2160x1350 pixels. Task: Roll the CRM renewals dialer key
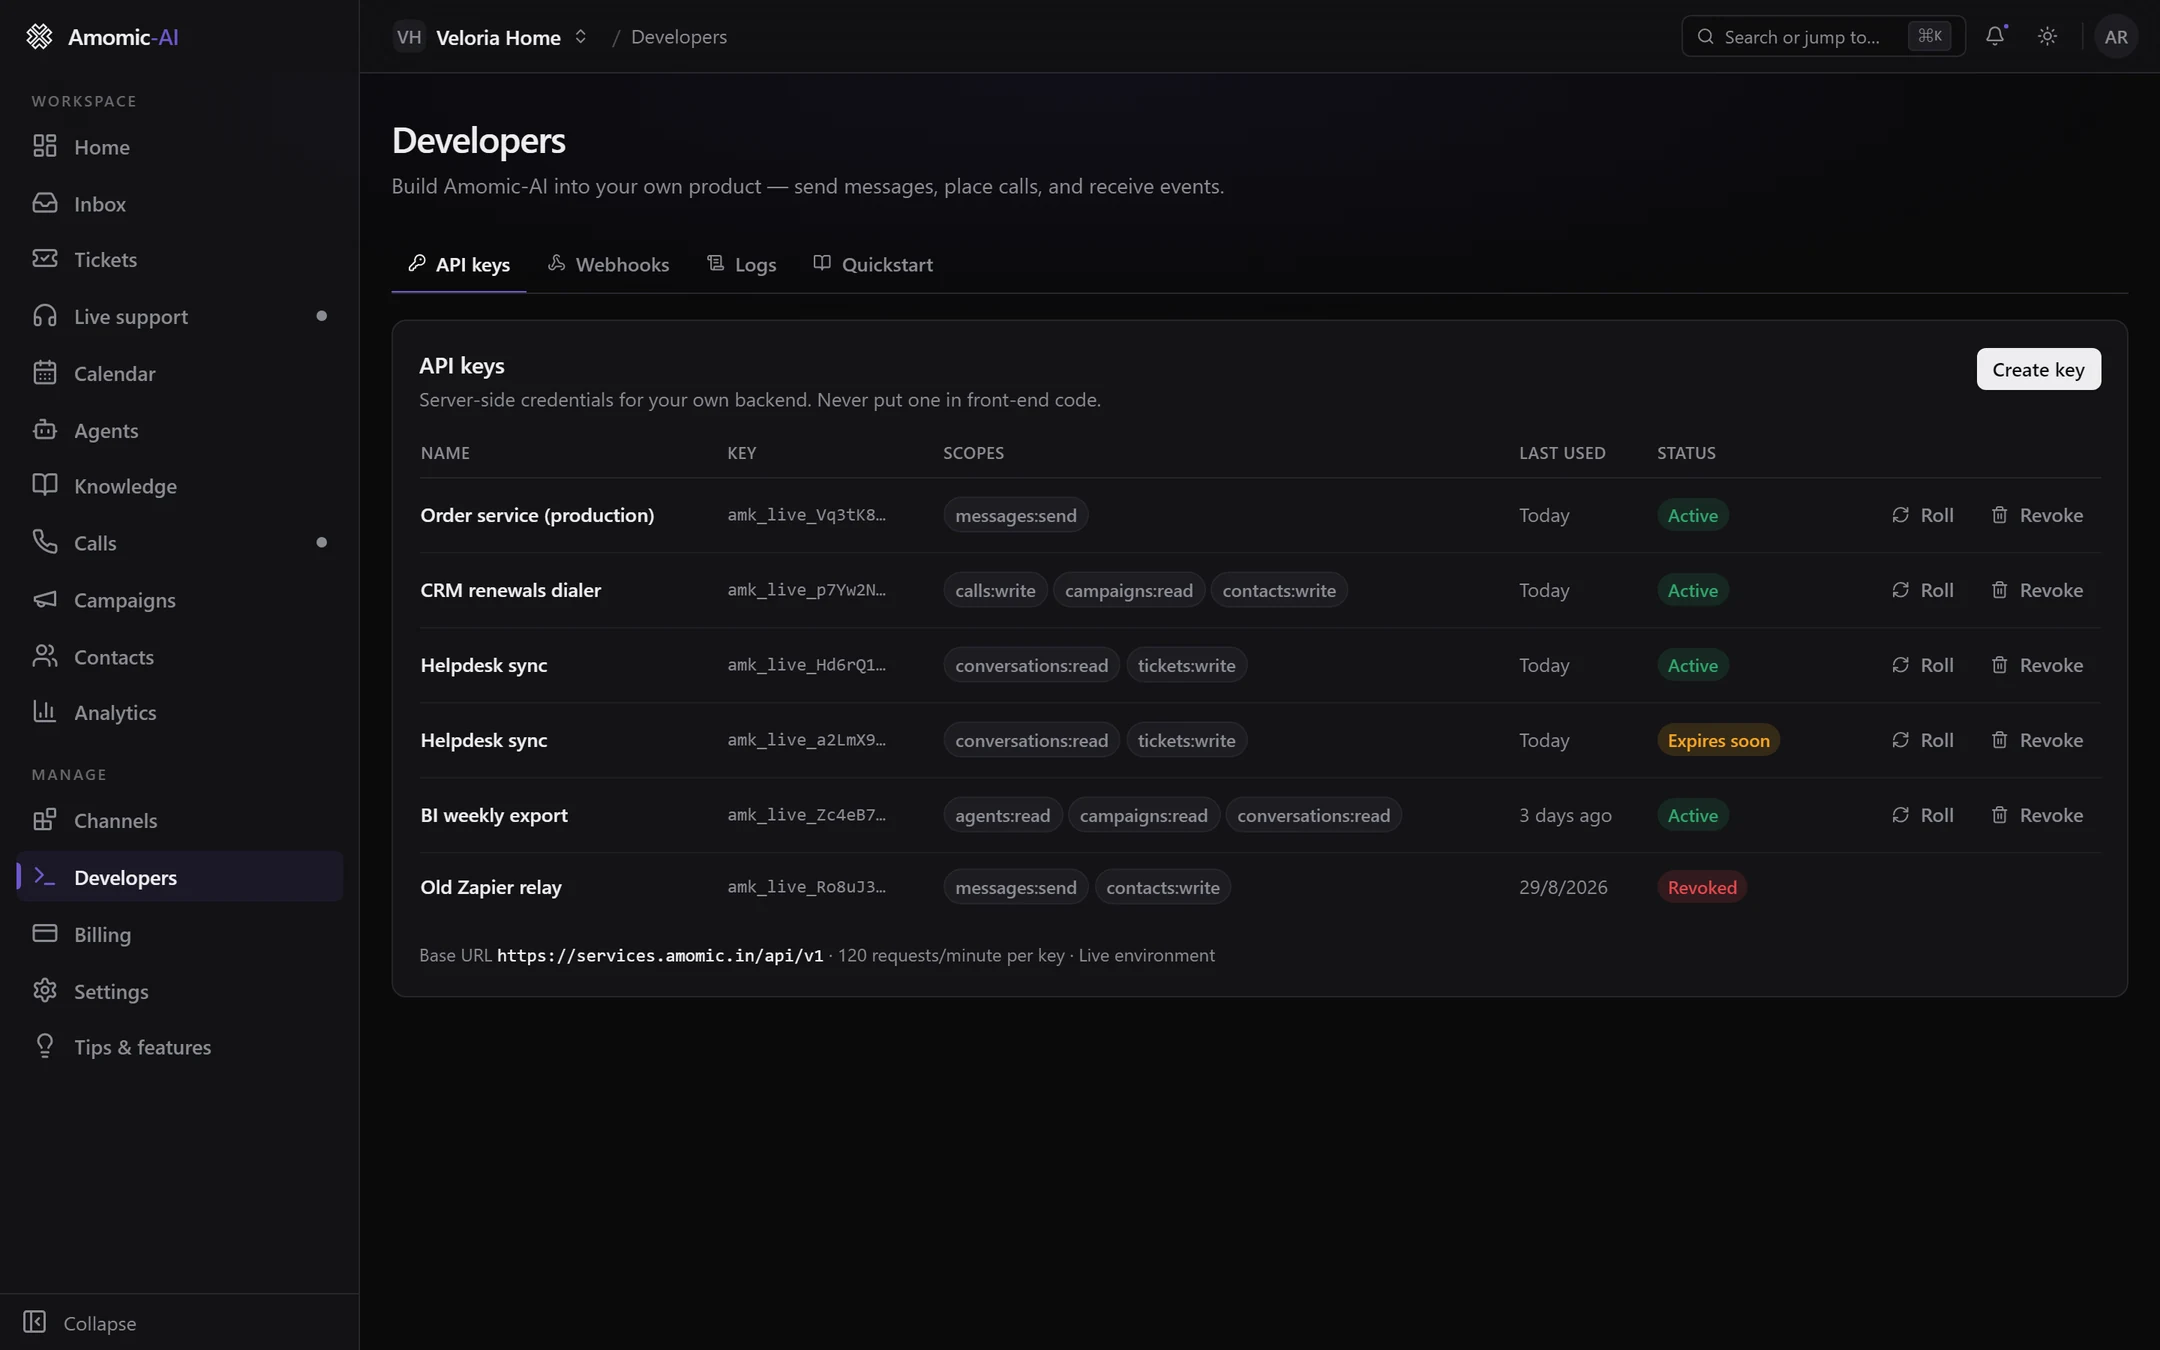pos(1922,590)
